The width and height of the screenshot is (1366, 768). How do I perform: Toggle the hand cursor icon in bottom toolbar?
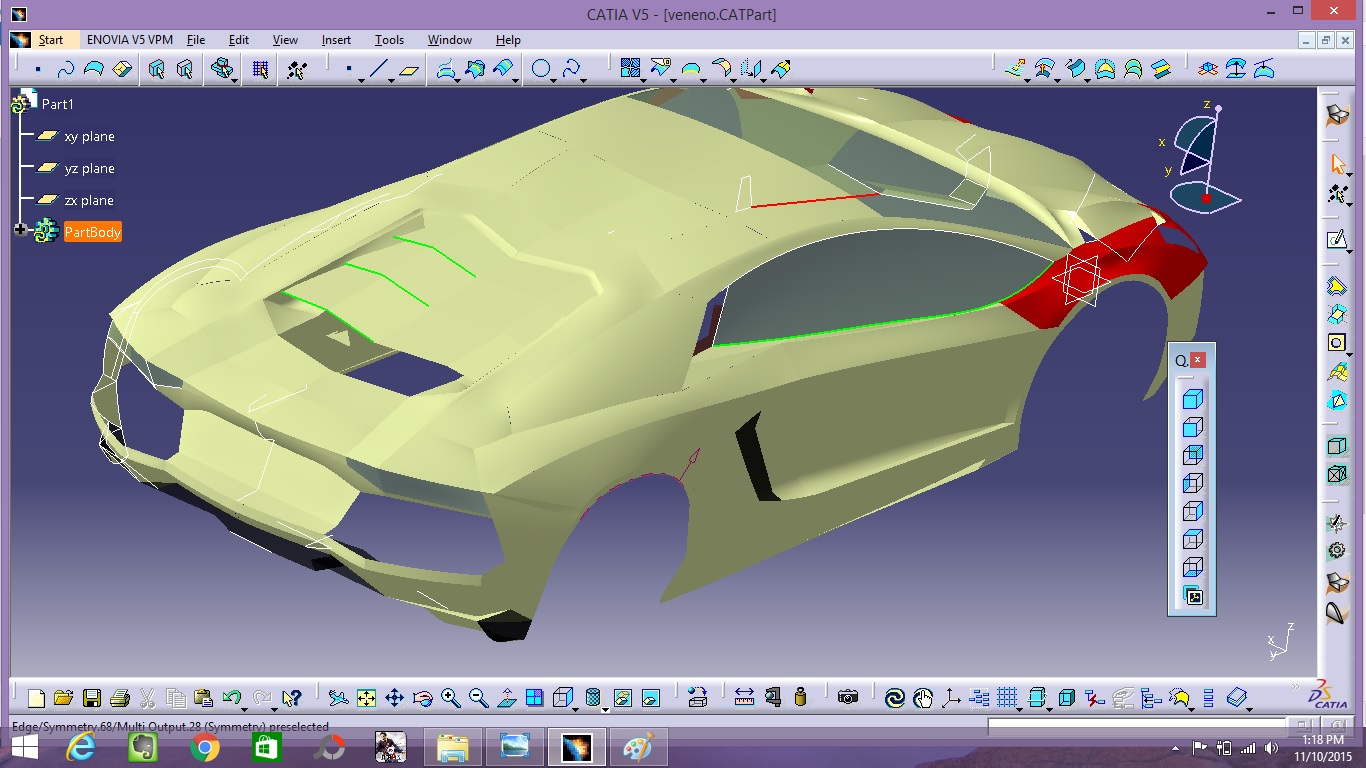point(922,697)
